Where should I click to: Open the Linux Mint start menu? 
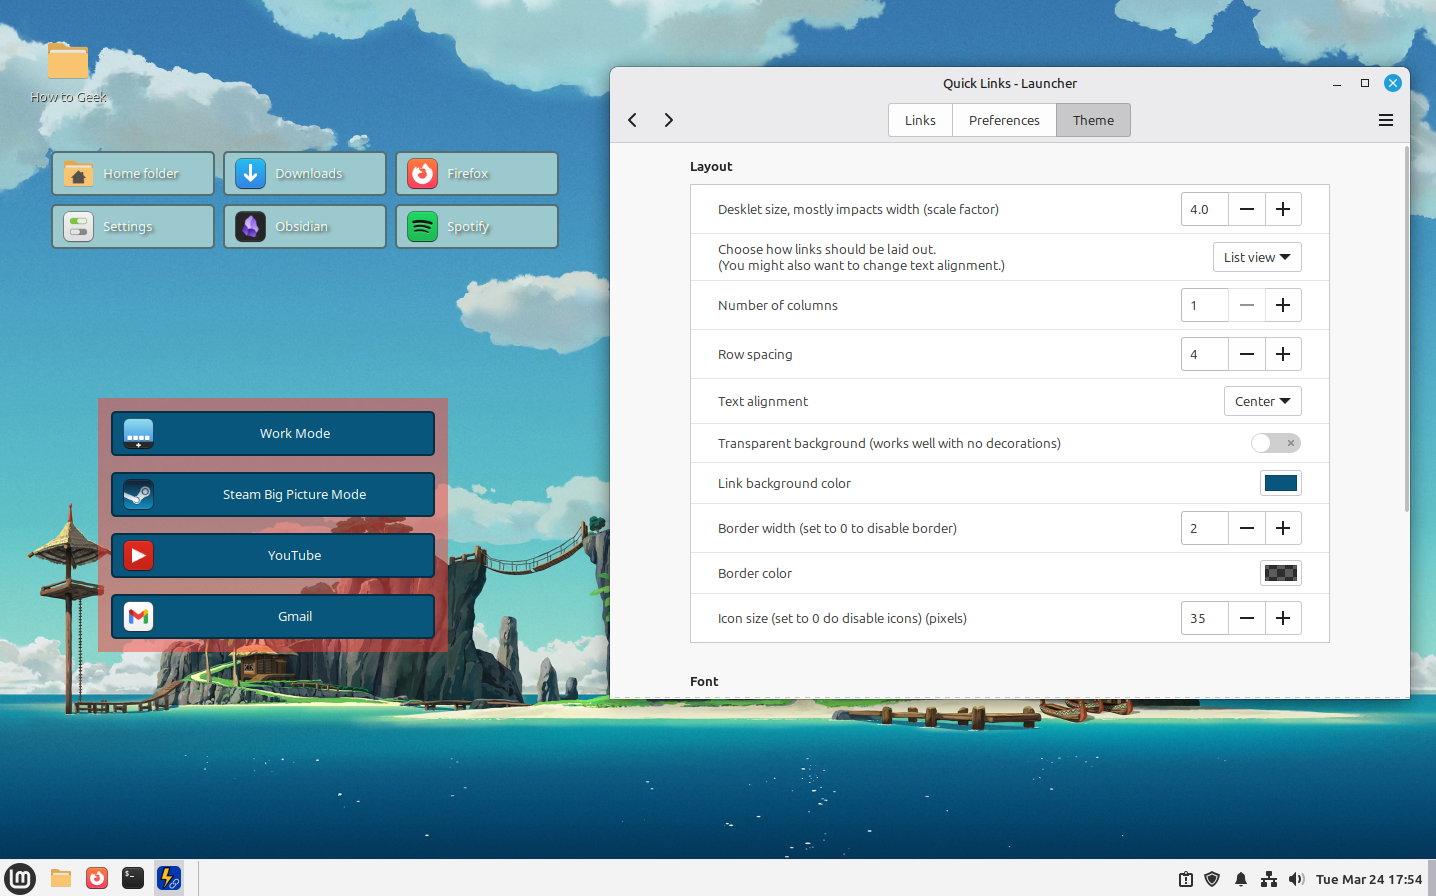(20, 878)
